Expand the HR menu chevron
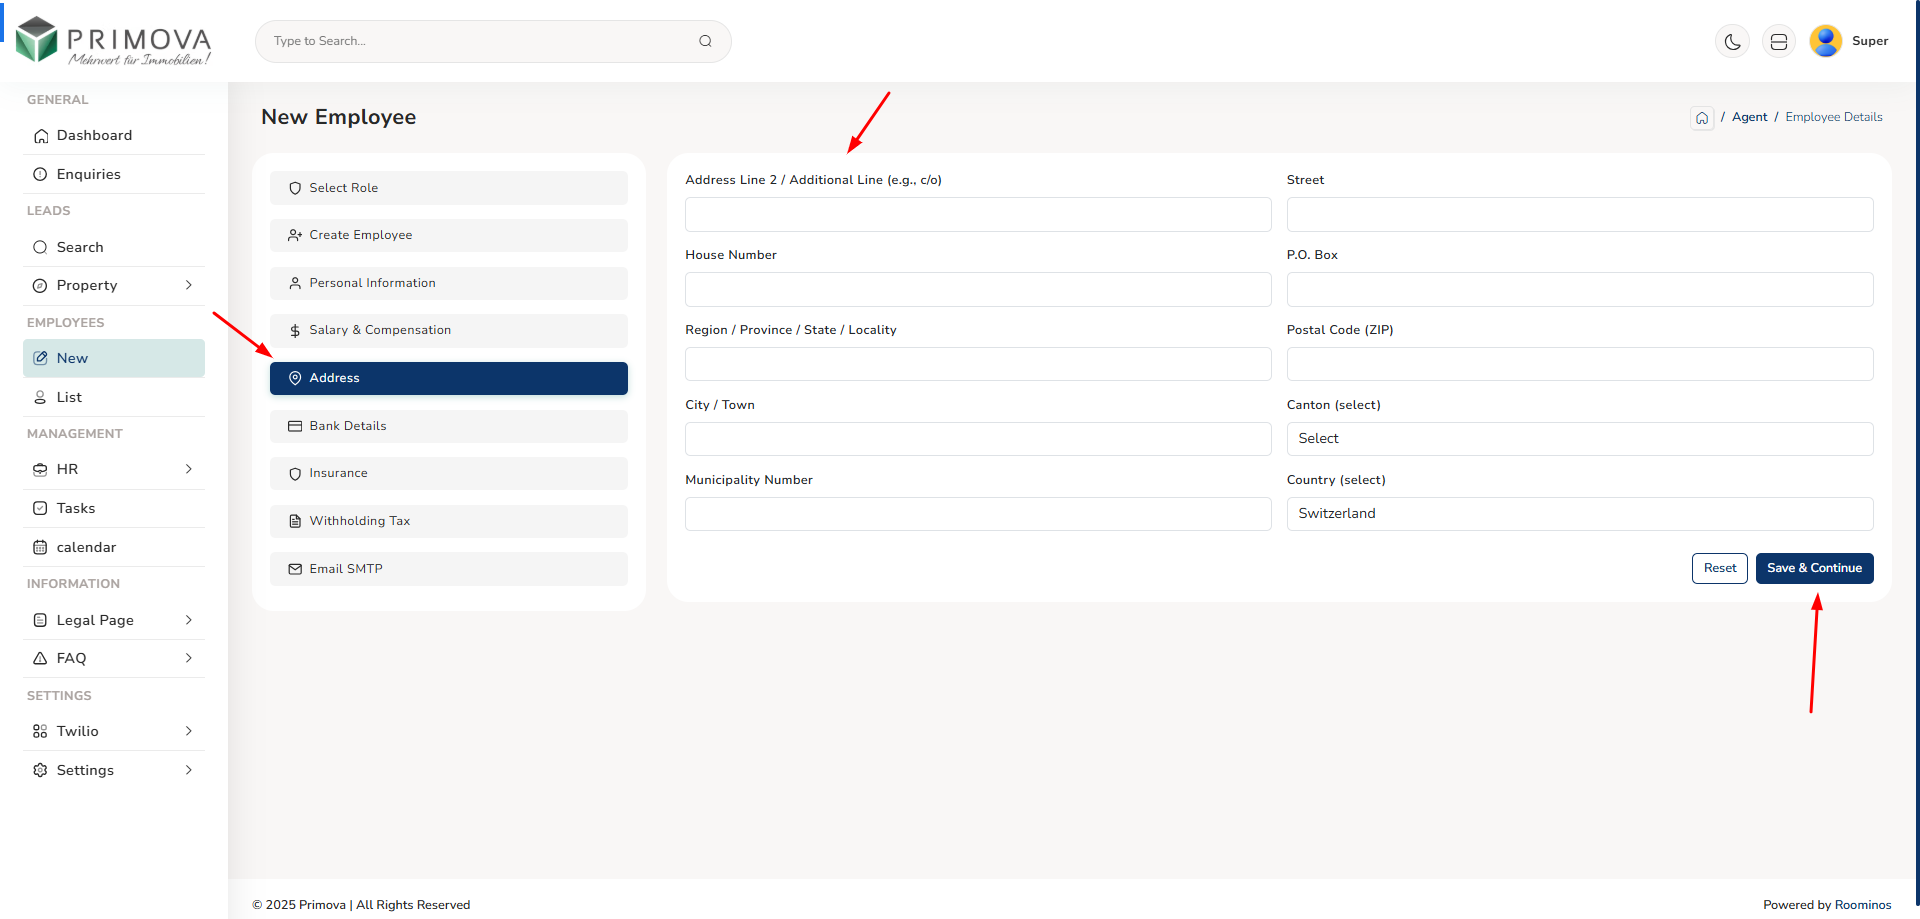The image size is (1920, 919). (189, 469)
